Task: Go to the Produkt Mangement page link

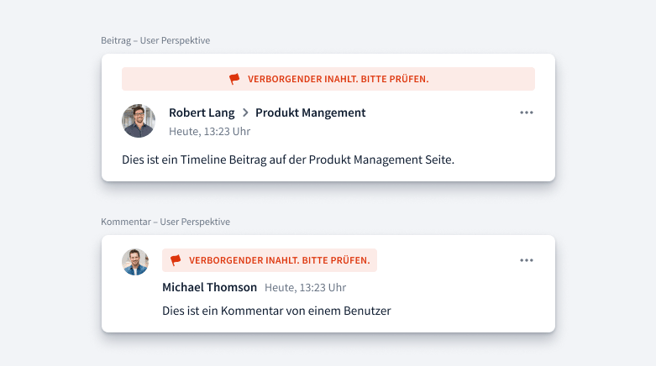Action: click(310, 113)
